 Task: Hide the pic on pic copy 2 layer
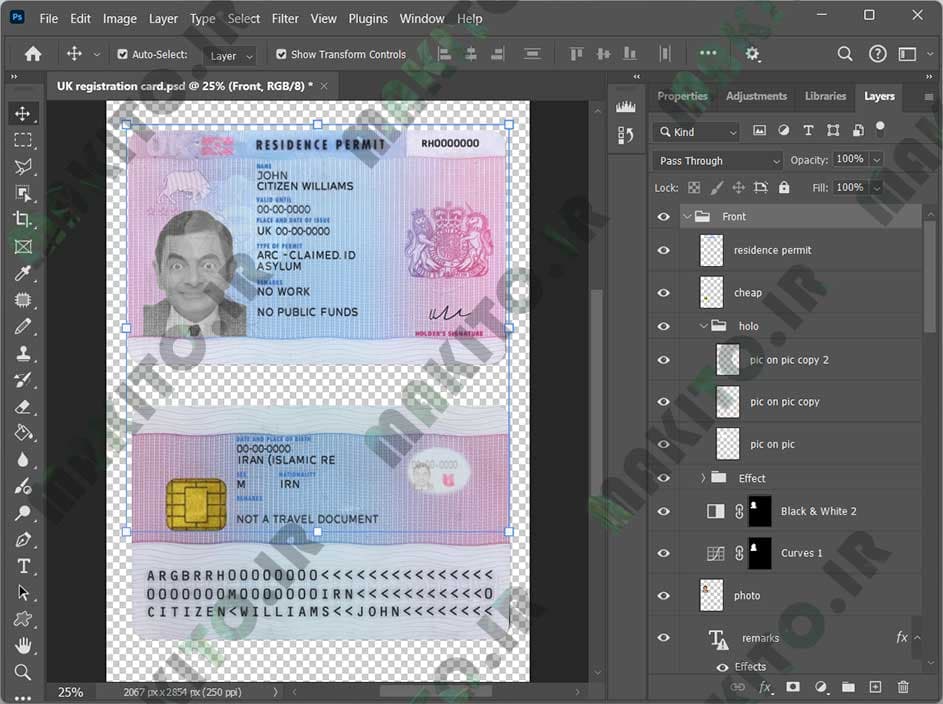click(663, 360)
